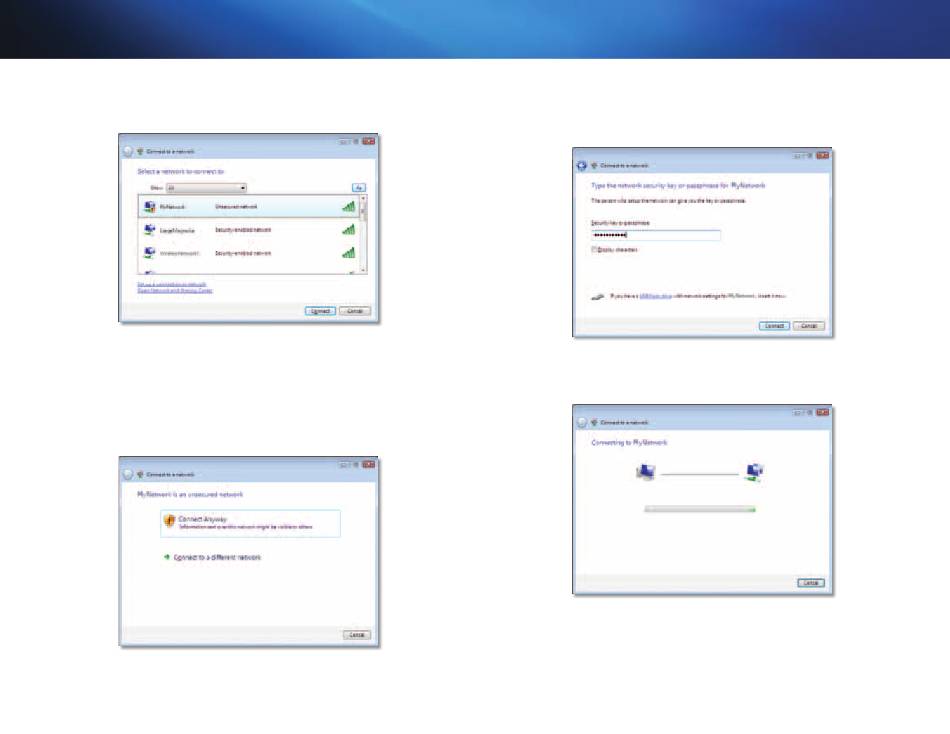Click the destination network icon in Connecting dialog
950x734 pixels.
pyautogui.click(x=754, y=473)
